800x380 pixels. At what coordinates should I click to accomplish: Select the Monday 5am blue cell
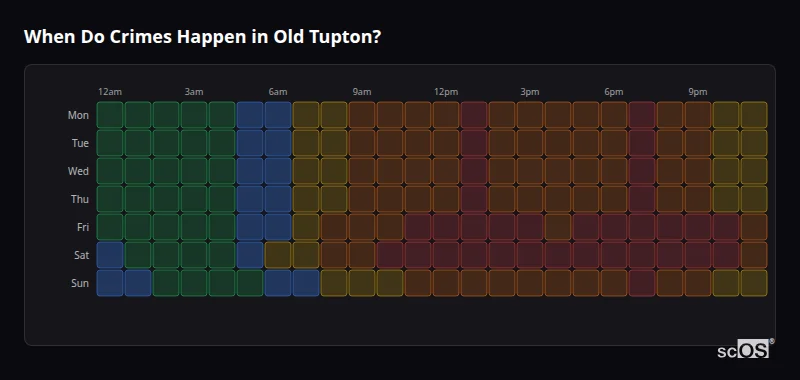pyautogui.click(x=250, y=115)
